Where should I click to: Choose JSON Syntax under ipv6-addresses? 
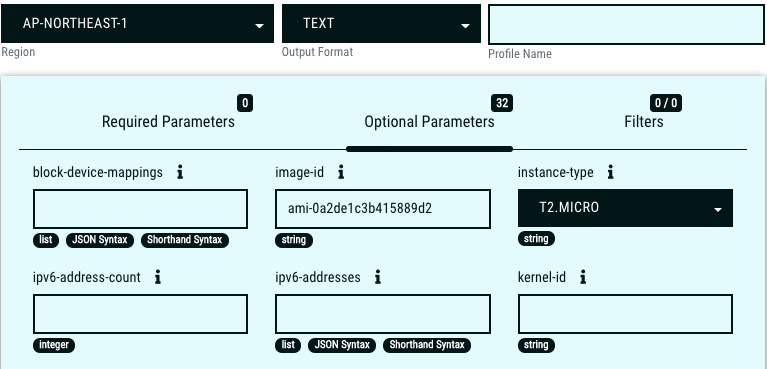click(x=342, y=345)
